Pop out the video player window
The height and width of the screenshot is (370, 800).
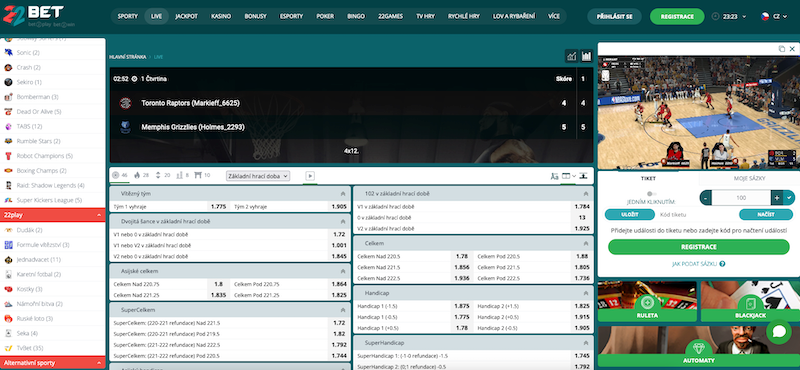pyautogui.click(x=782, y=49)
